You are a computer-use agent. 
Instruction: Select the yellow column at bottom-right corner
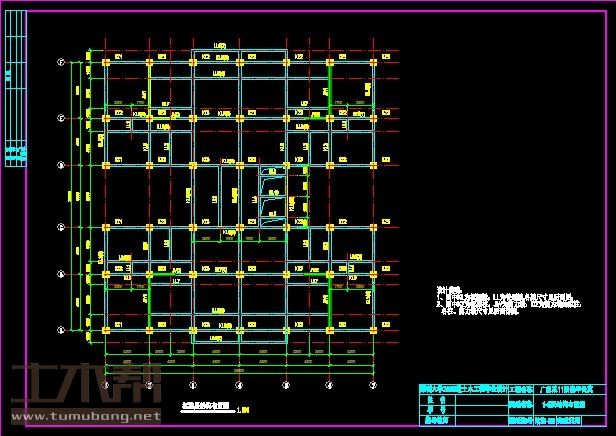(x=372, y=329)
